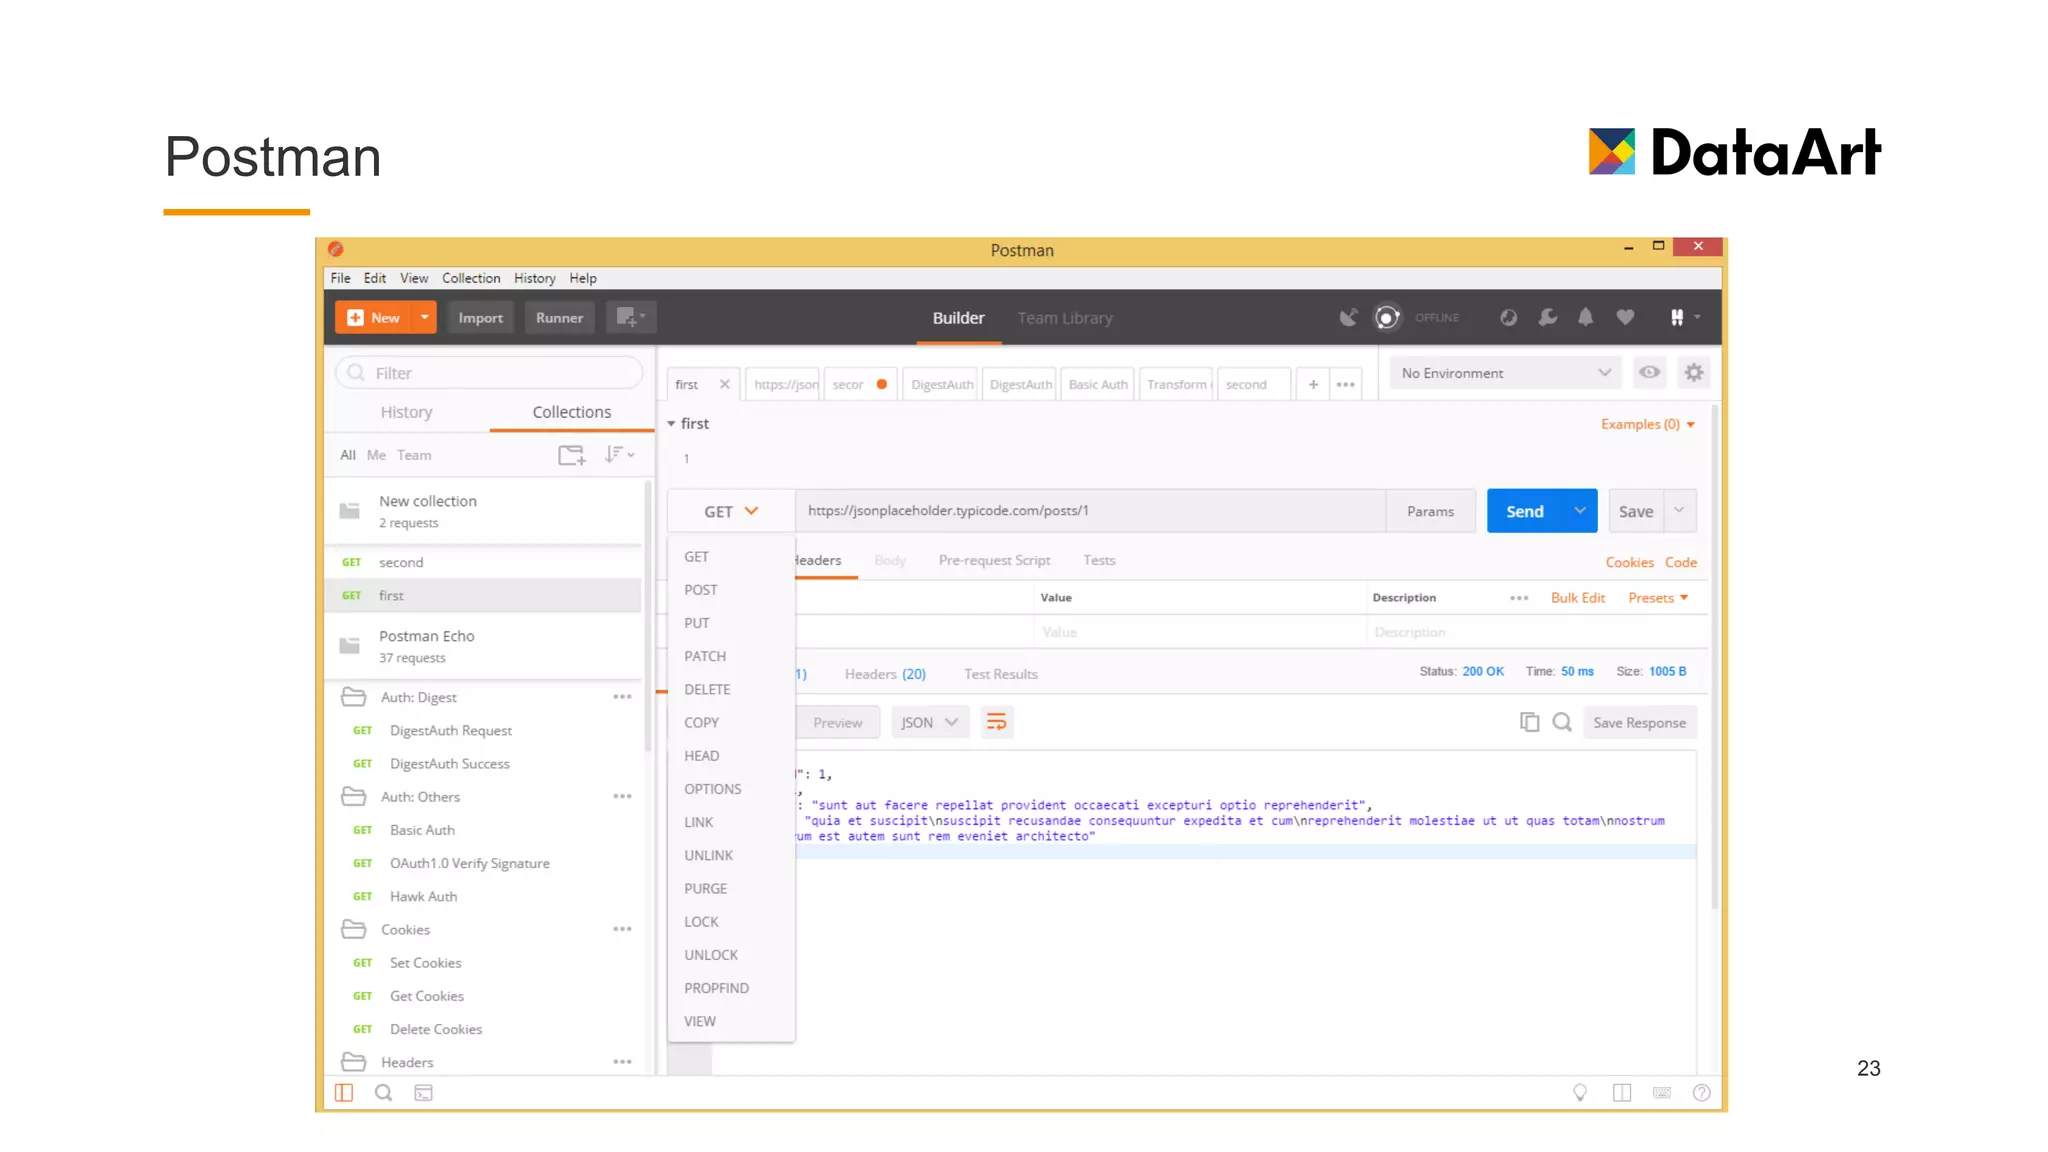Toggle two-pane view icon in status bar
The image size is (2048, 1152).
coord(1622,1093)
